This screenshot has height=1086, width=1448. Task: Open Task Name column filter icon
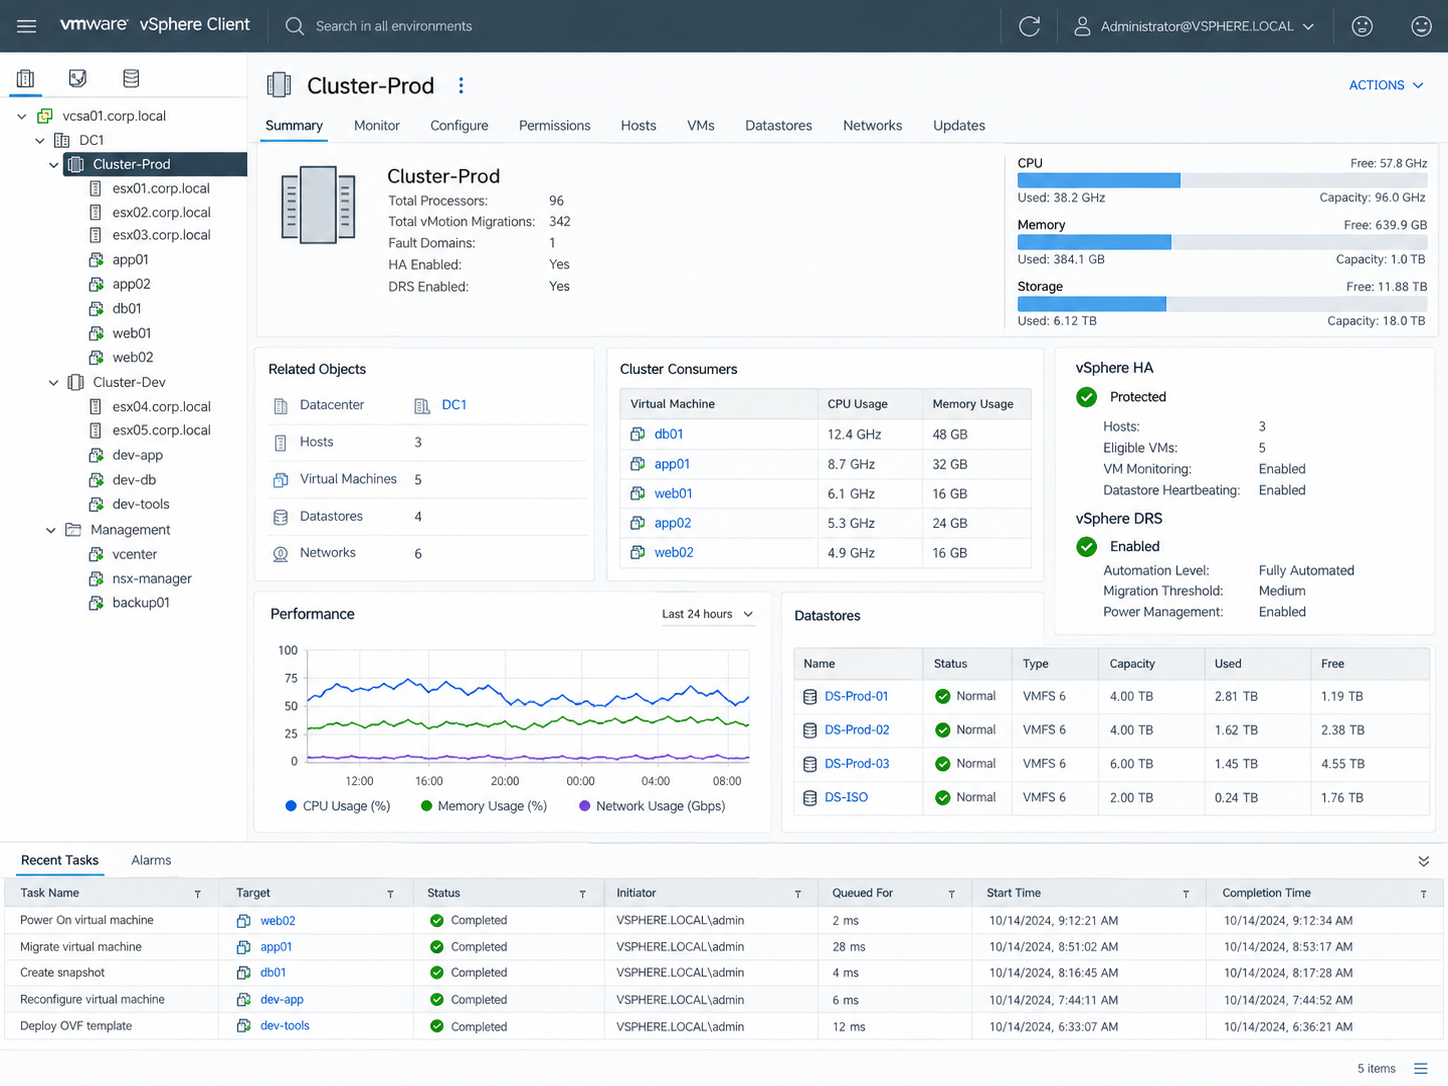pyautogui.click(x=197, y=894)
